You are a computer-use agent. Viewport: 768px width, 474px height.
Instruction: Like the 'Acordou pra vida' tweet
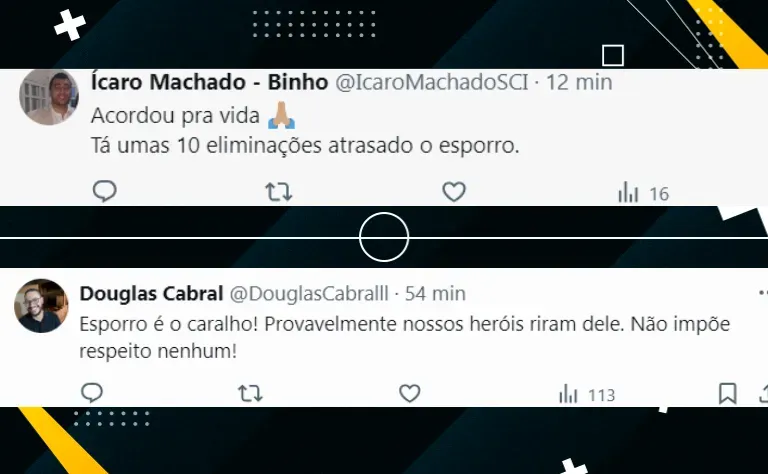coord(454,191)
